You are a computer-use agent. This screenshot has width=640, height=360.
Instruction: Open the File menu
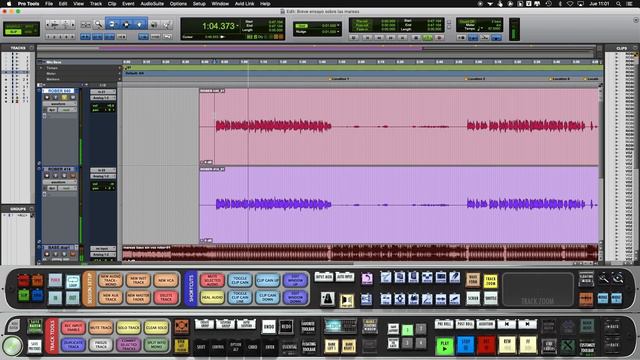tap(49, 4)
